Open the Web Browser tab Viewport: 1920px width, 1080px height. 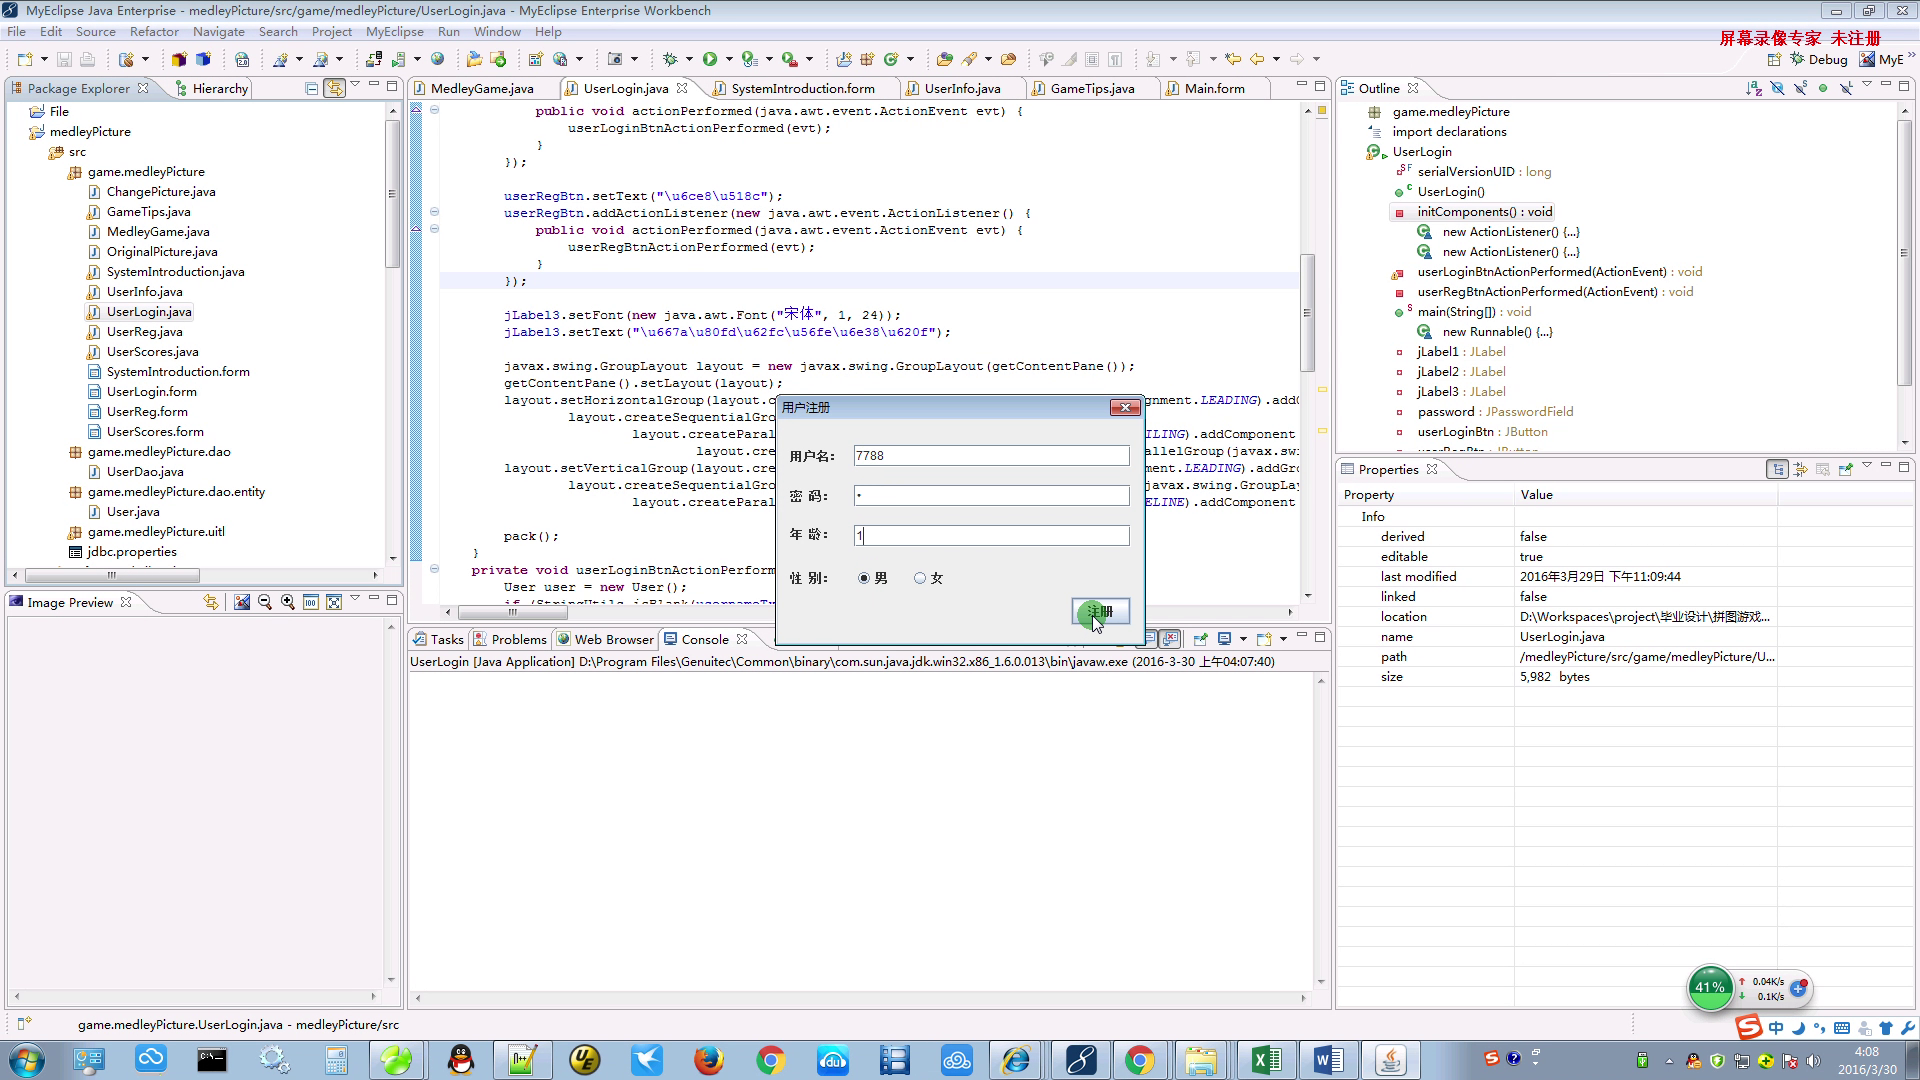605,639
